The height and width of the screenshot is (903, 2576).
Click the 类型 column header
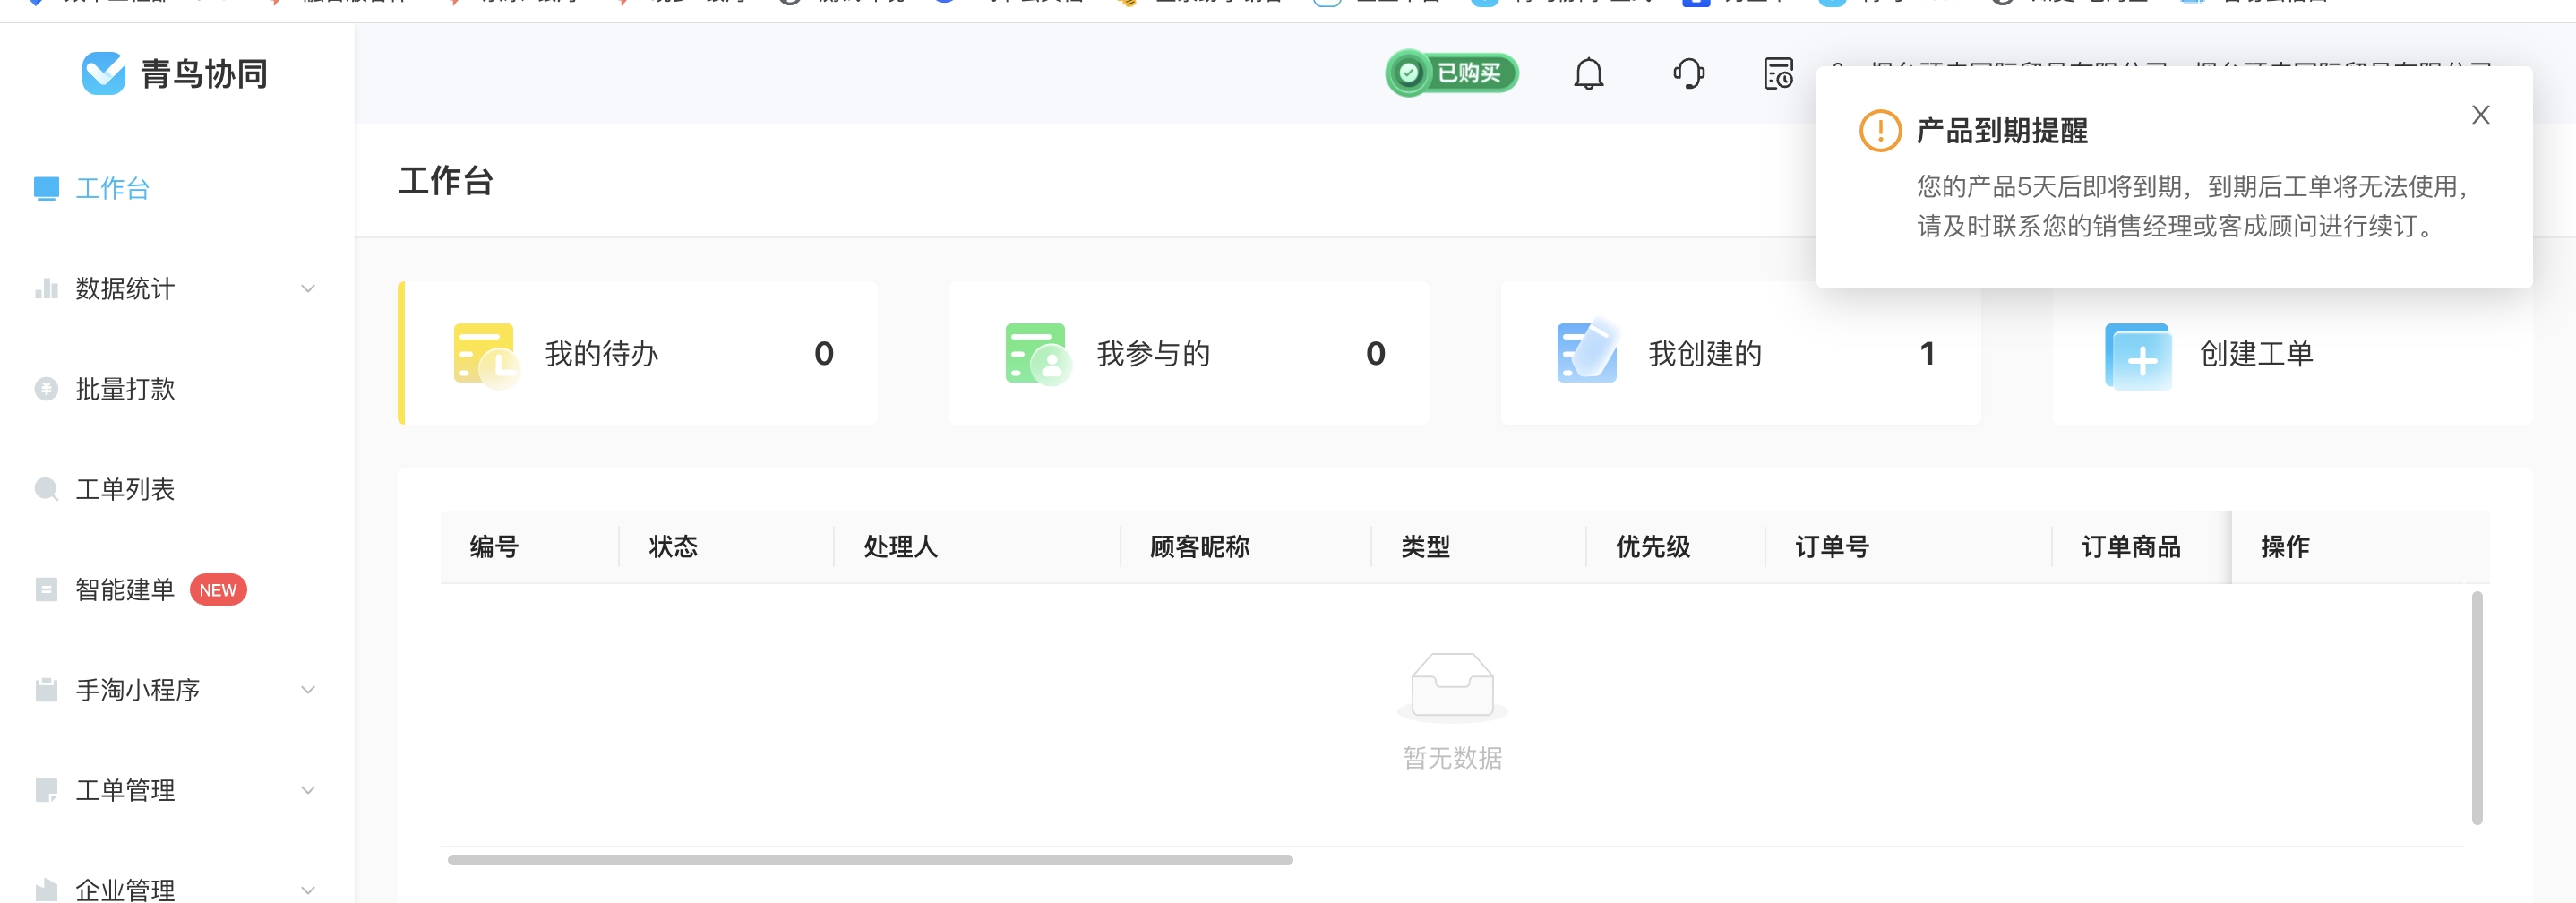point(1425,547)
